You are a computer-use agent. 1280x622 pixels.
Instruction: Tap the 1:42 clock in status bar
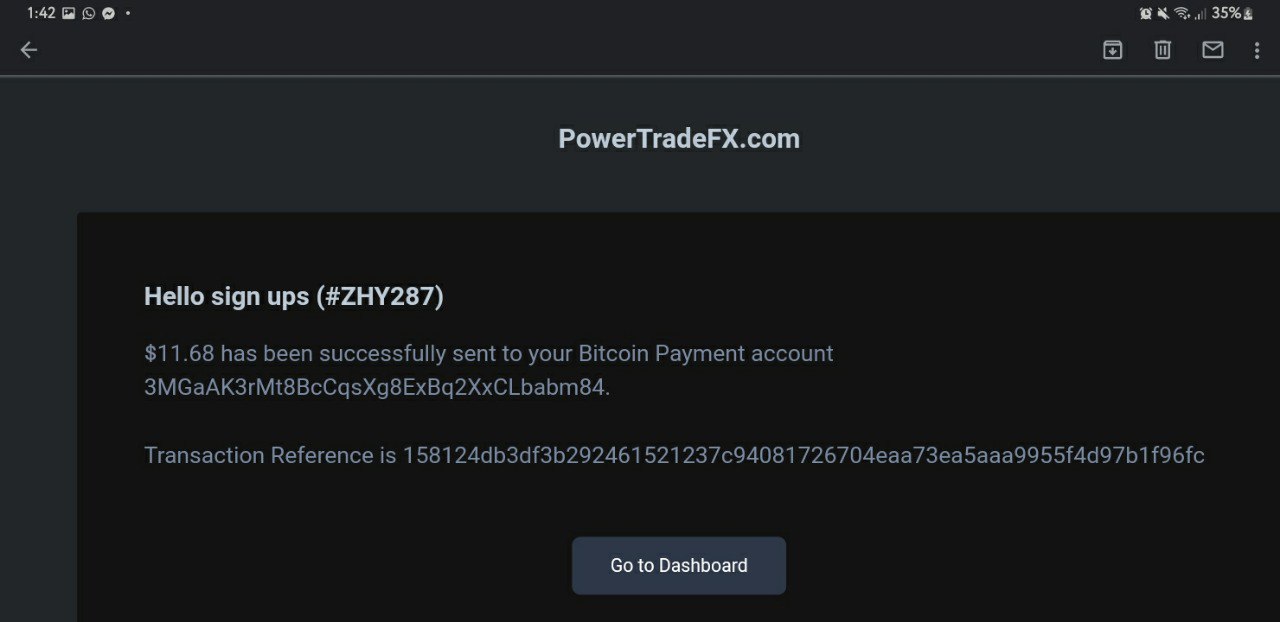[41, 14]
